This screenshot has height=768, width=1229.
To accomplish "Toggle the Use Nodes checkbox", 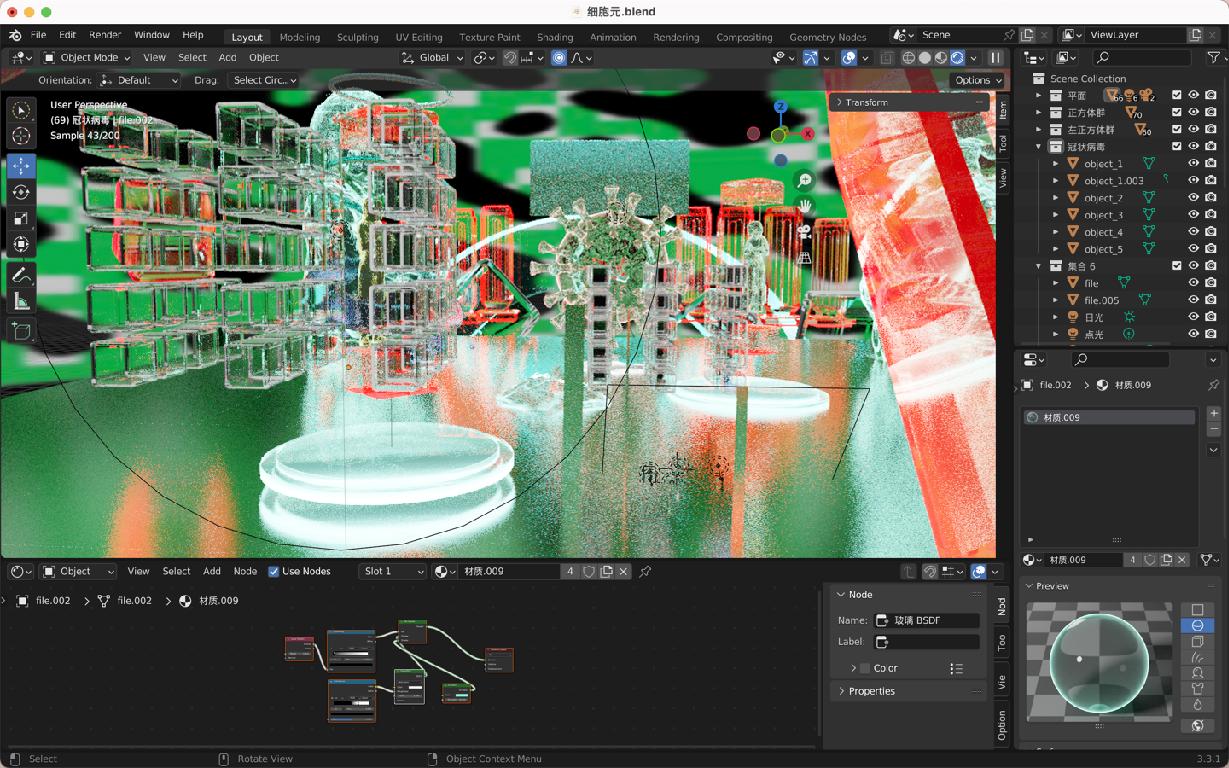I will click(274, 571).
